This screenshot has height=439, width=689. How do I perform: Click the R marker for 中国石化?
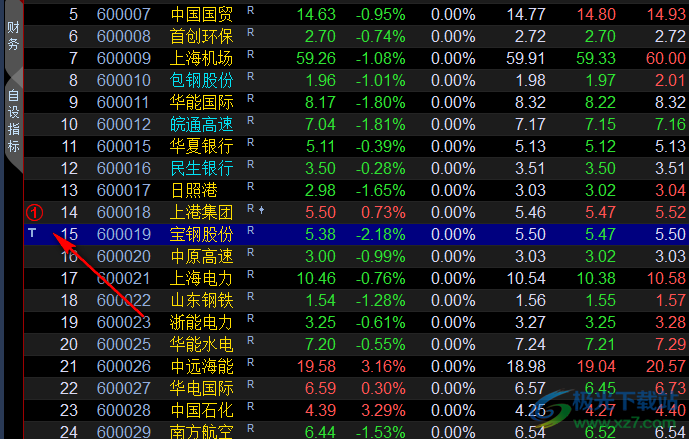(250, 406)
